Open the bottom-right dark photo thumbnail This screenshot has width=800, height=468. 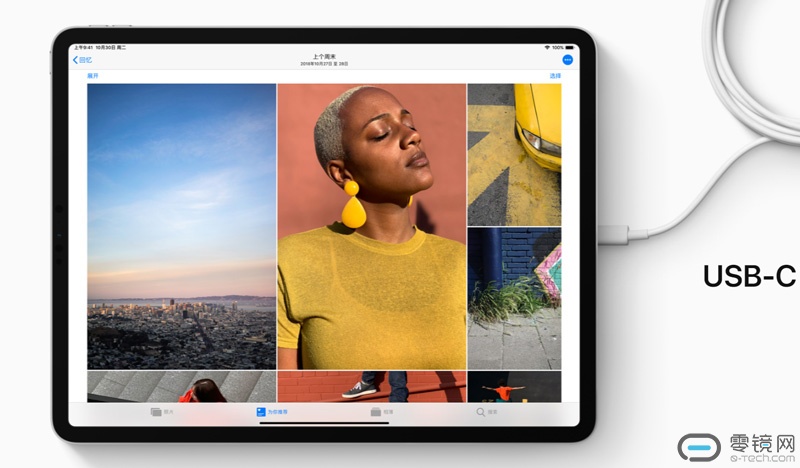pyautogui.click(x=514, y=387)
